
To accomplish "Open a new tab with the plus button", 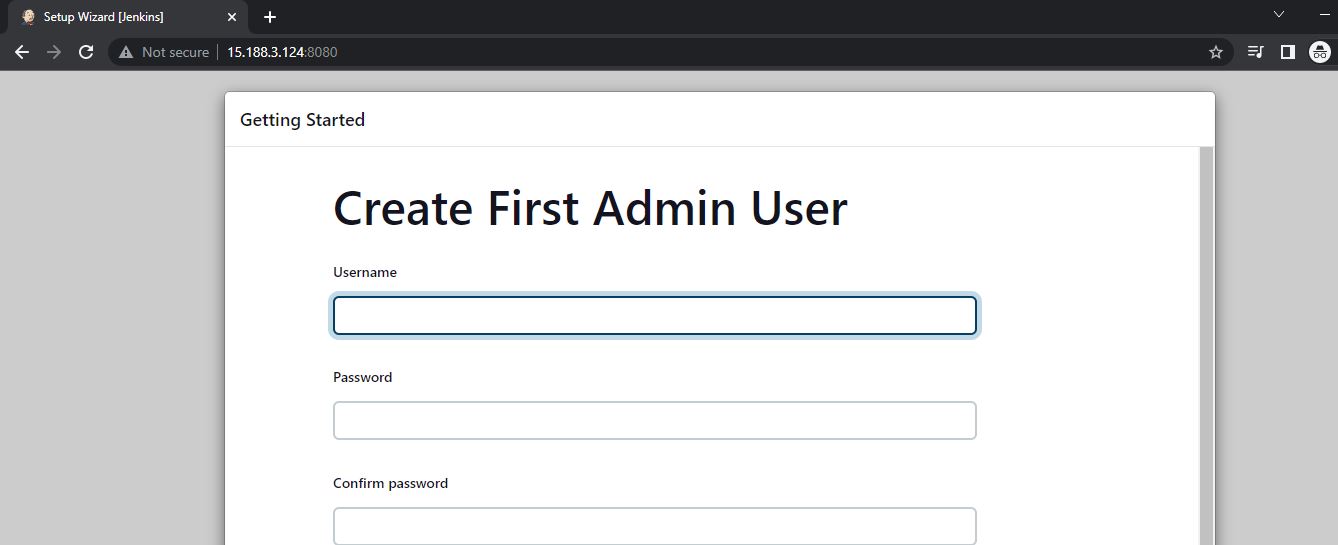I will pyautogui.click(x=270, y=17).
